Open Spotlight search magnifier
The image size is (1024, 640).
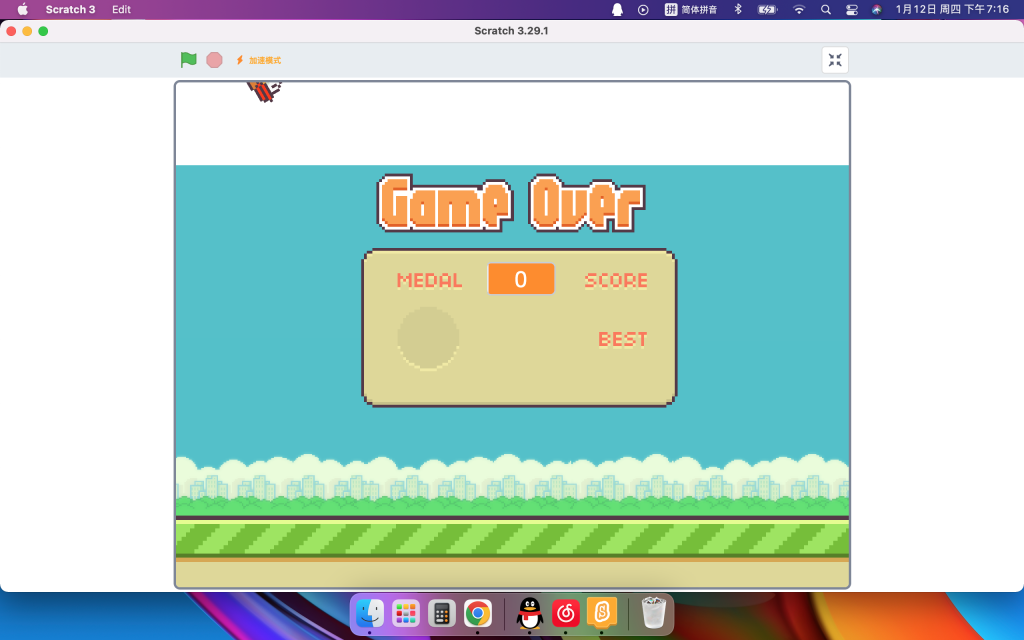(826, 9)
